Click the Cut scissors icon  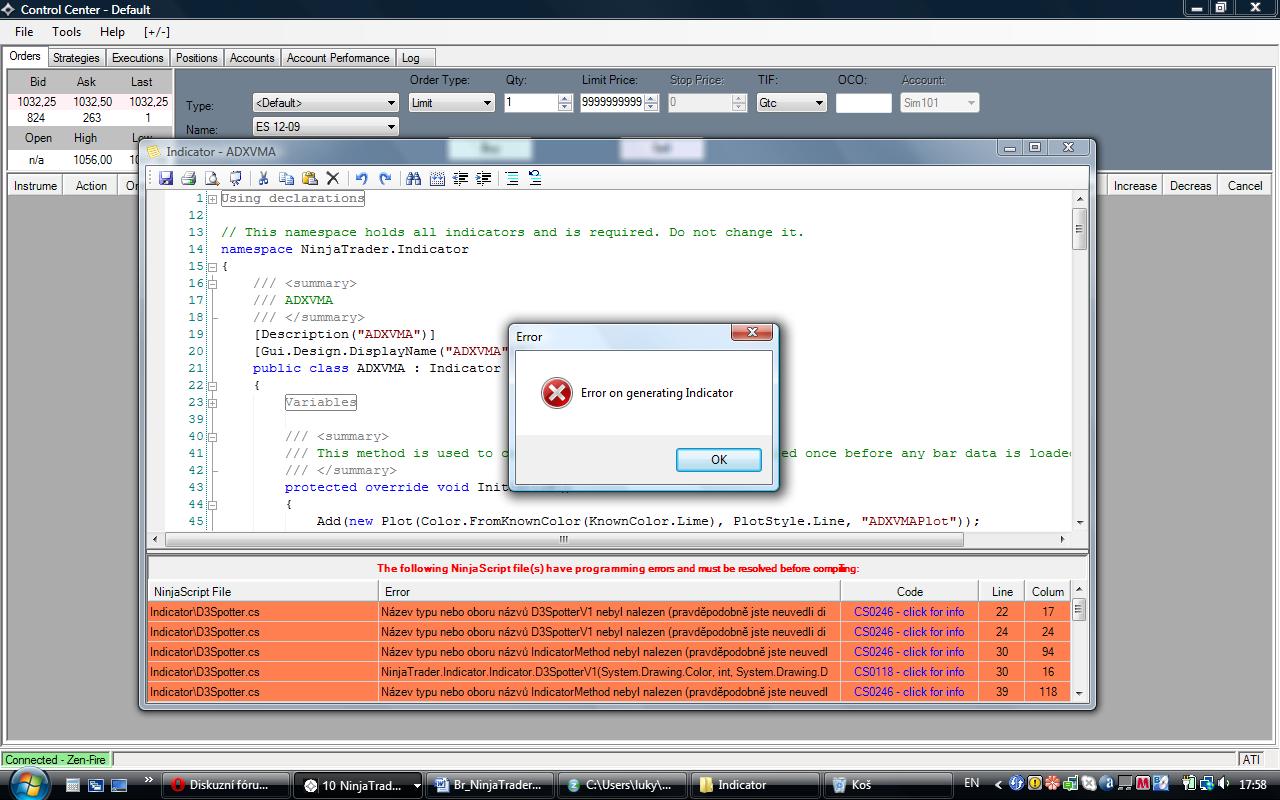tap(263, 178)
